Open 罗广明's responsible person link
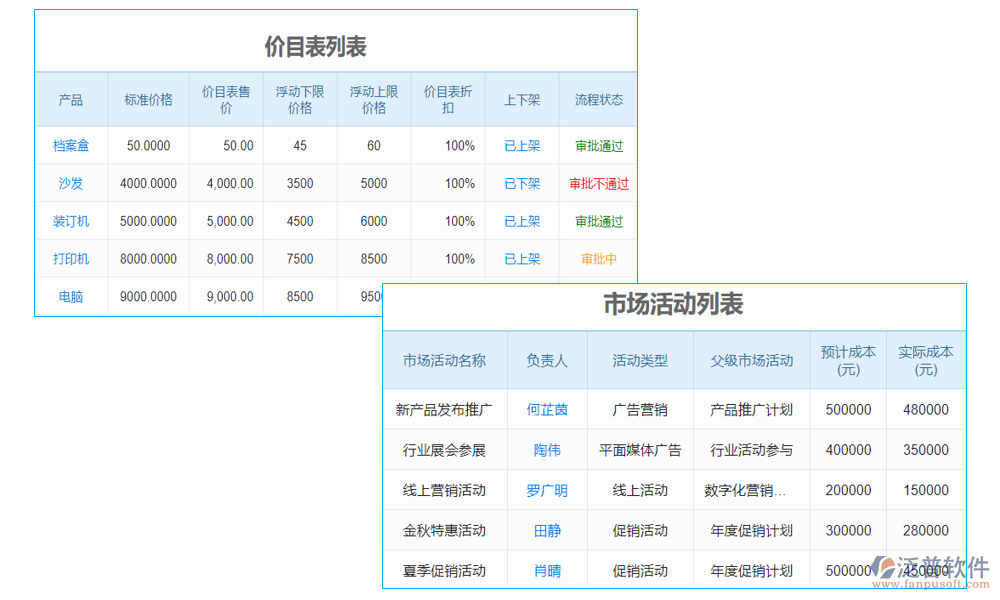The height and width of the screenshot is (600, 1000). click(x=546, y=490)
